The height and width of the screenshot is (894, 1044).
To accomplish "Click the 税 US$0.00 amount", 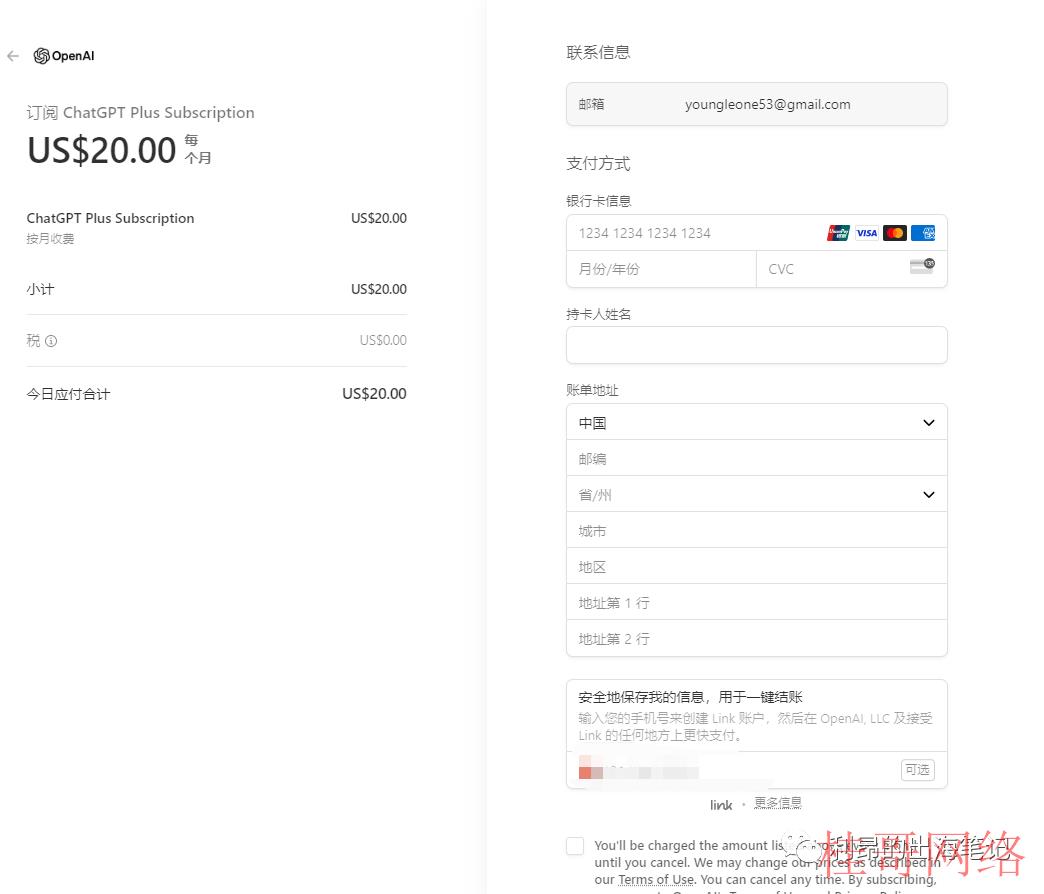I will click(383, 340).
